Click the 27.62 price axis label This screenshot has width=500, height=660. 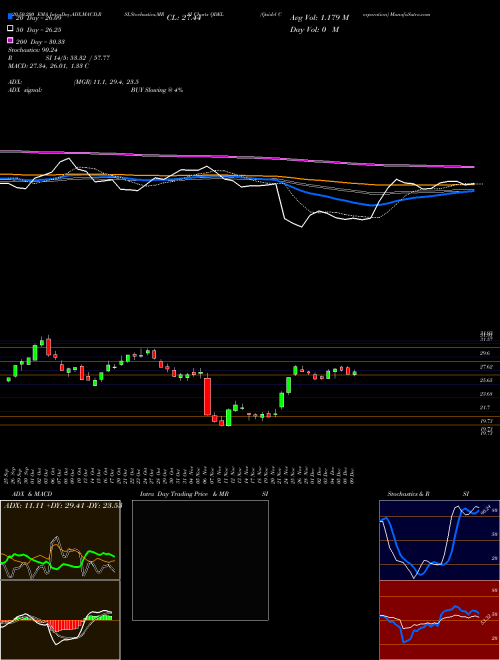487,367
